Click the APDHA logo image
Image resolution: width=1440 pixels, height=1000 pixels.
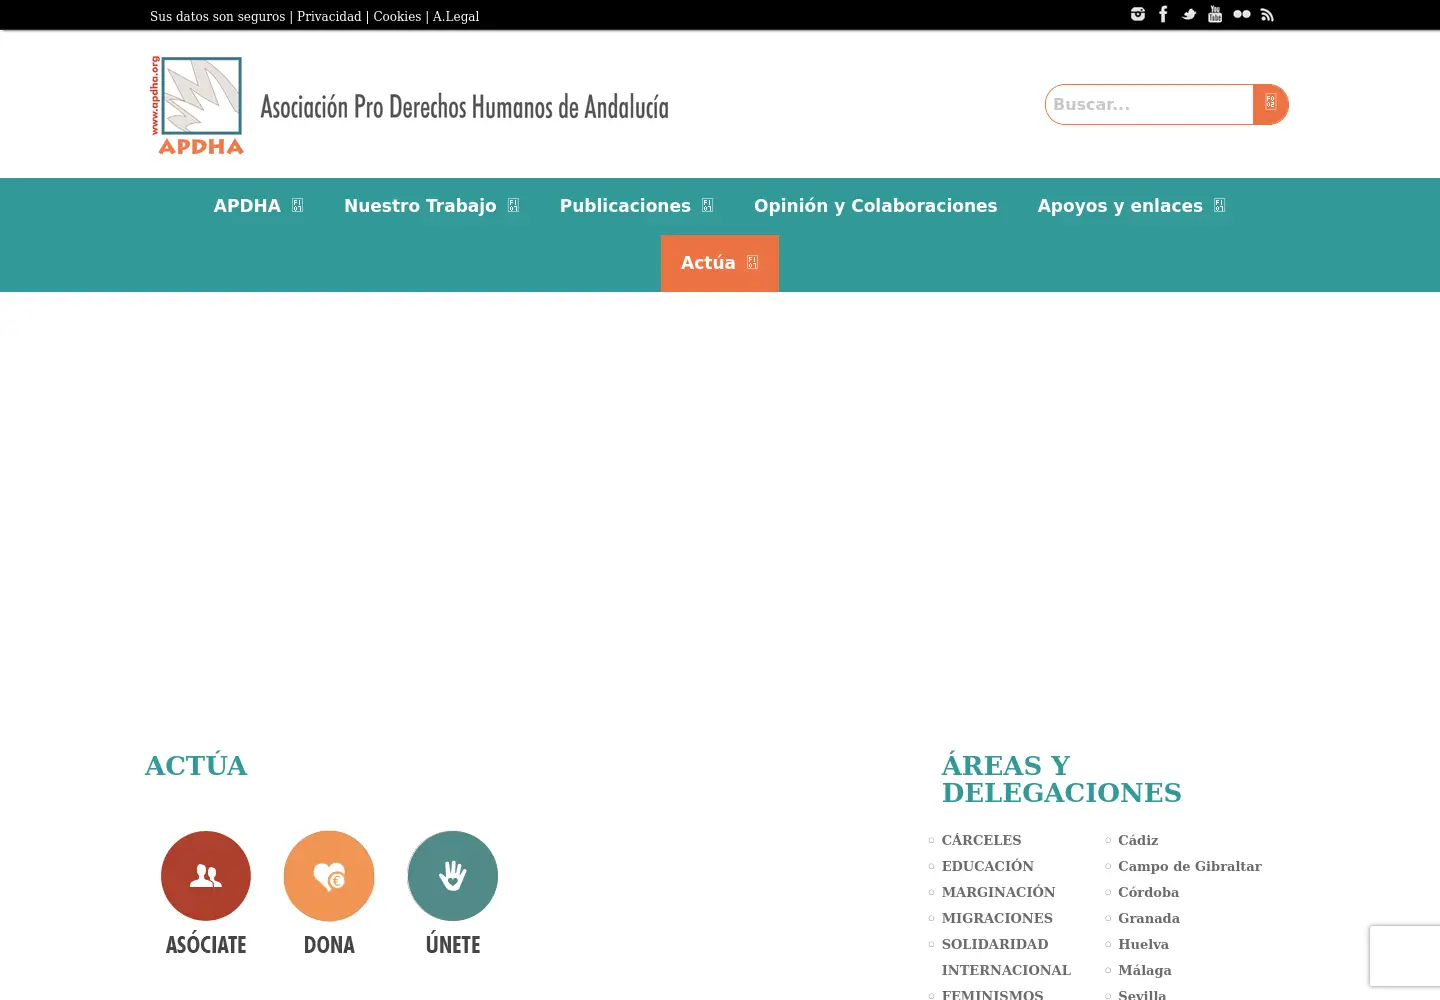point(198,105)
